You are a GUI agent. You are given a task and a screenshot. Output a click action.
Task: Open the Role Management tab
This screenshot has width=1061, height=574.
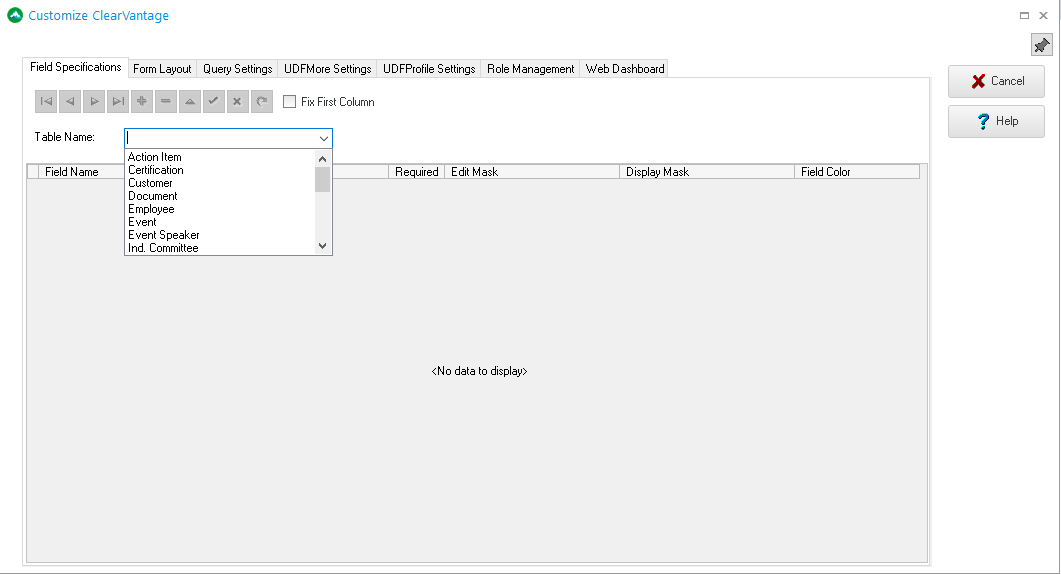530,68
